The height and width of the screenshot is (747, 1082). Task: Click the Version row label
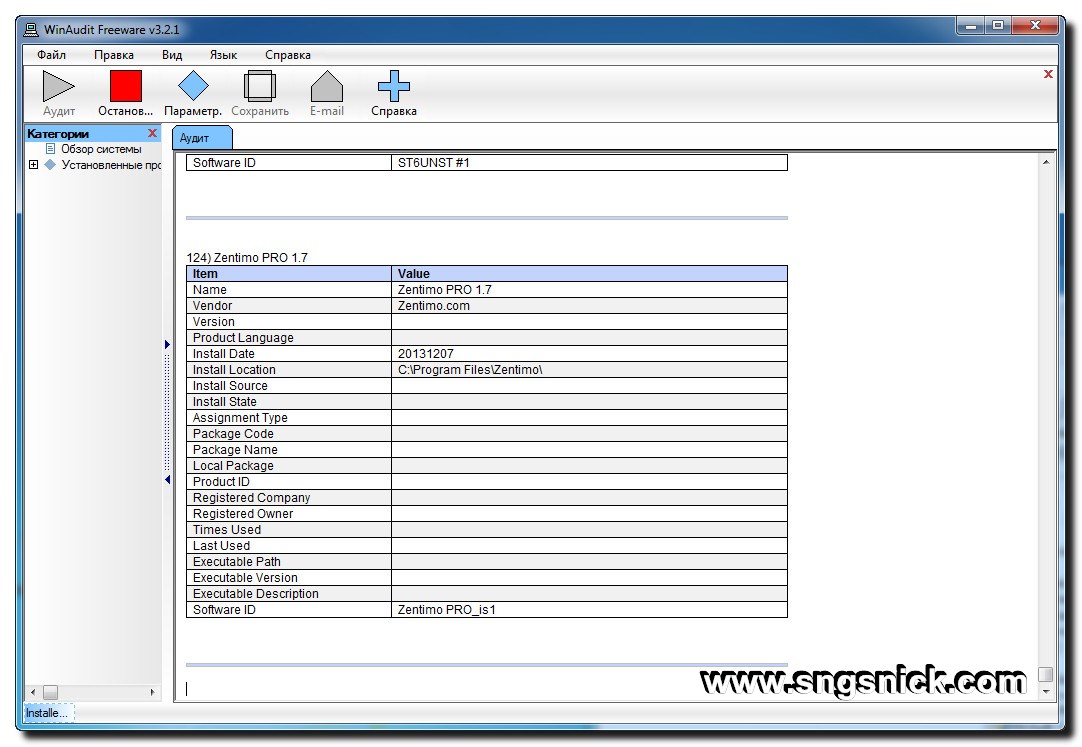pos(213,321)
